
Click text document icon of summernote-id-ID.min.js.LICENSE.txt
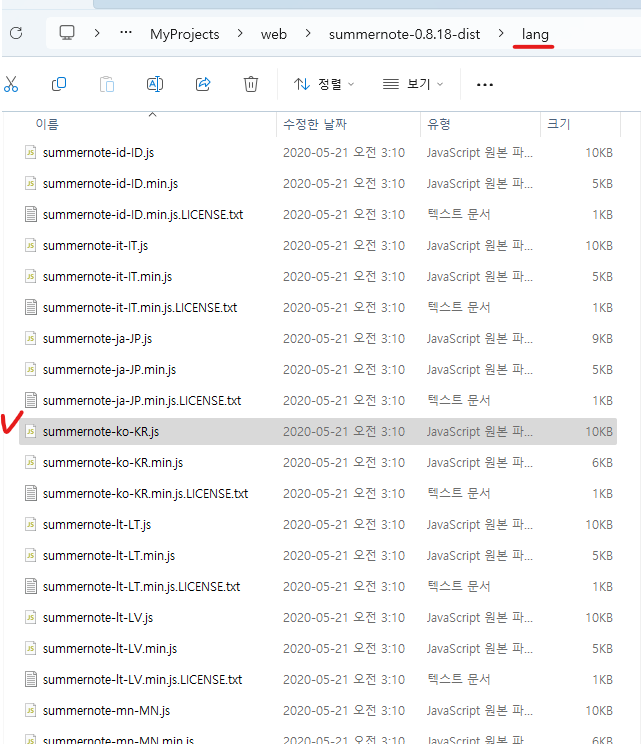[31, 214]
